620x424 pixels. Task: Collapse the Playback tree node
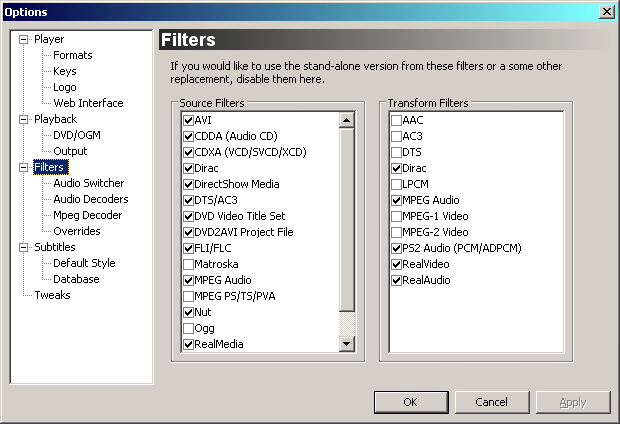click(x=24, y=120)
